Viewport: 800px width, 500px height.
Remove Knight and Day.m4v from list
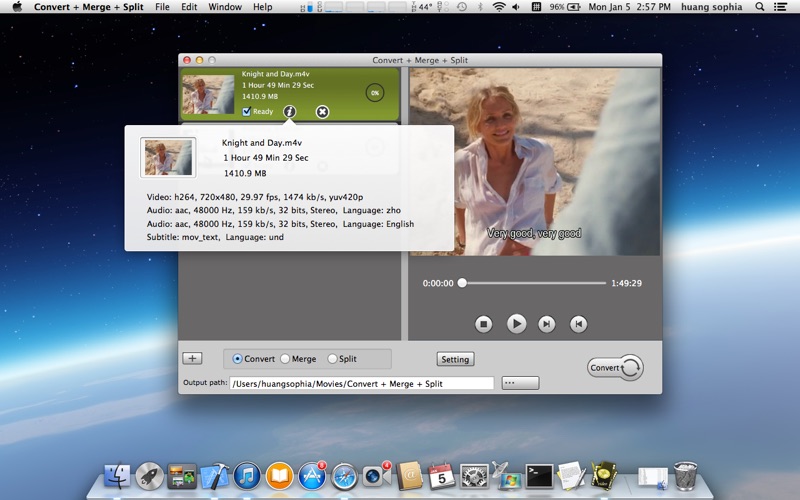(x=322, y=112)
